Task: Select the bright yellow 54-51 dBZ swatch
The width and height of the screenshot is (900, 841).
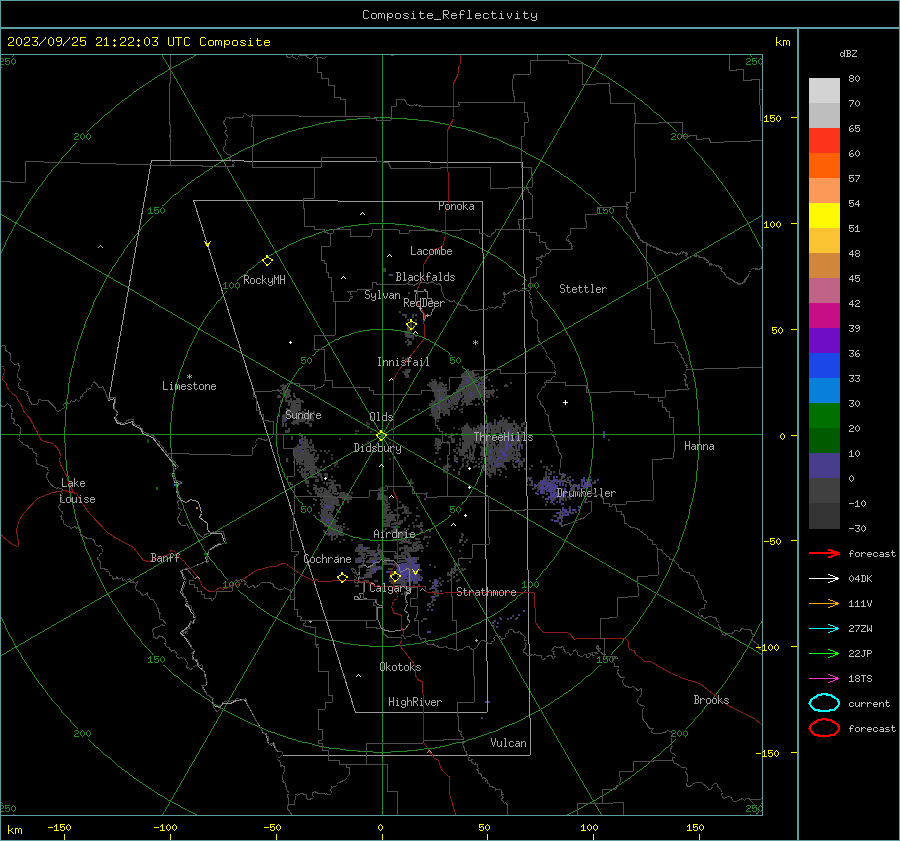Action: [824, 215]
